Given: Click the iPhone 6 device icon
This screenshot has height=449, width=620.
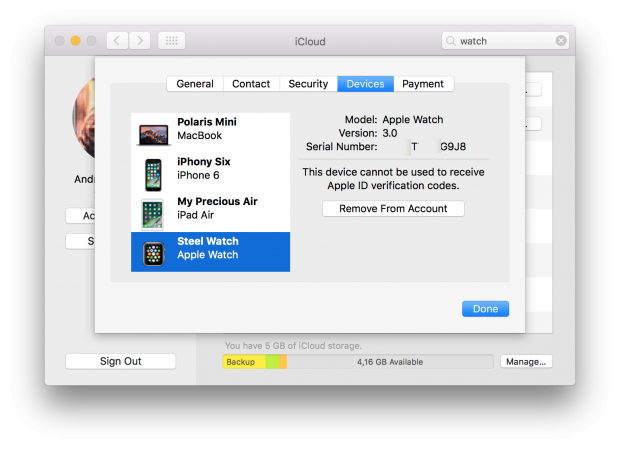Looking at the screenshot, I should pos(153,175).
